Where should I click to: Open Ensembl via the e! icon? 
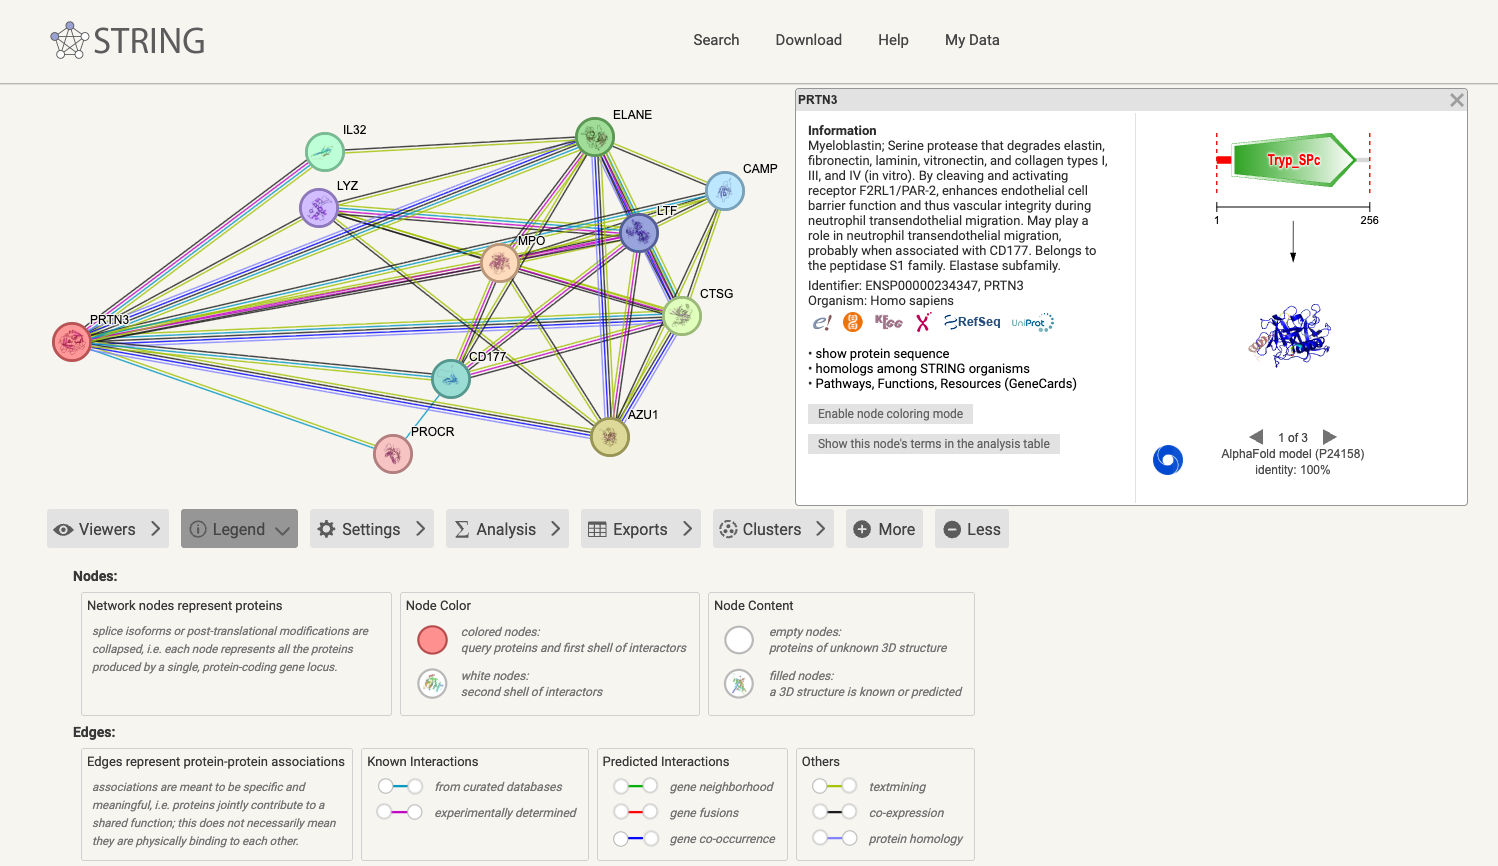coord(823,322)
